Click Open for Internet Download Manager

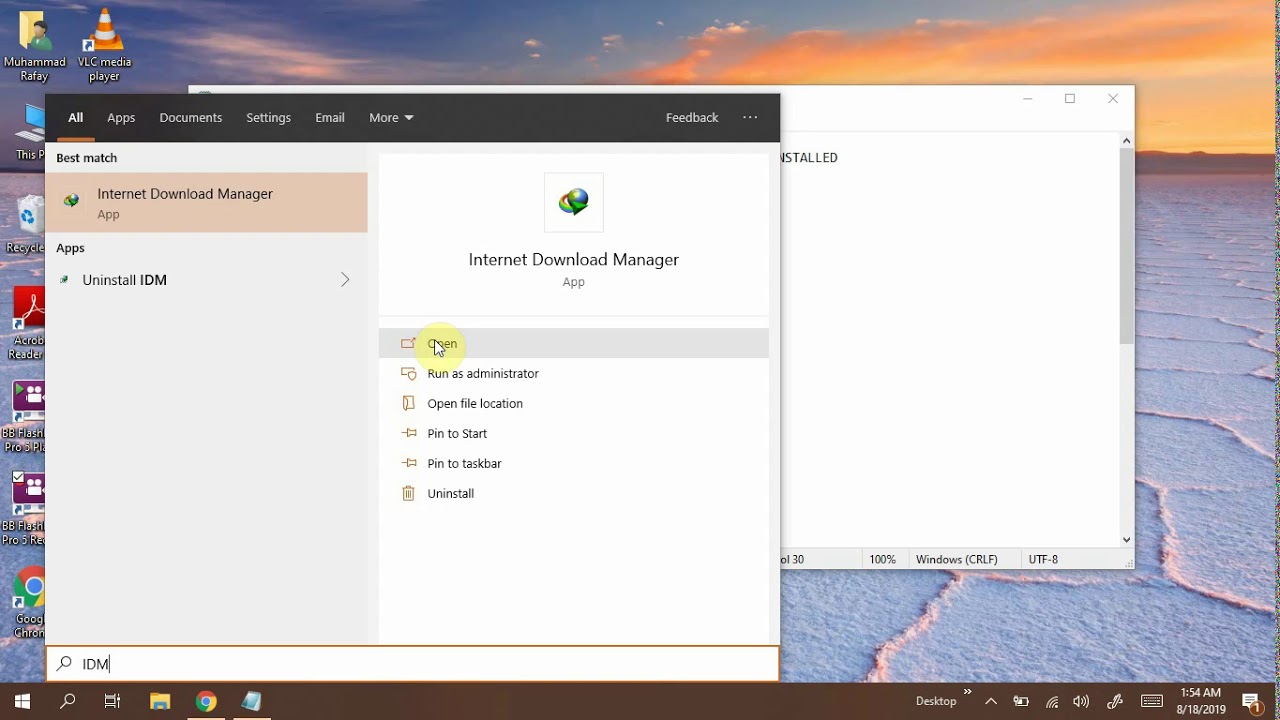pyautogui.click(x=574, y=343)
